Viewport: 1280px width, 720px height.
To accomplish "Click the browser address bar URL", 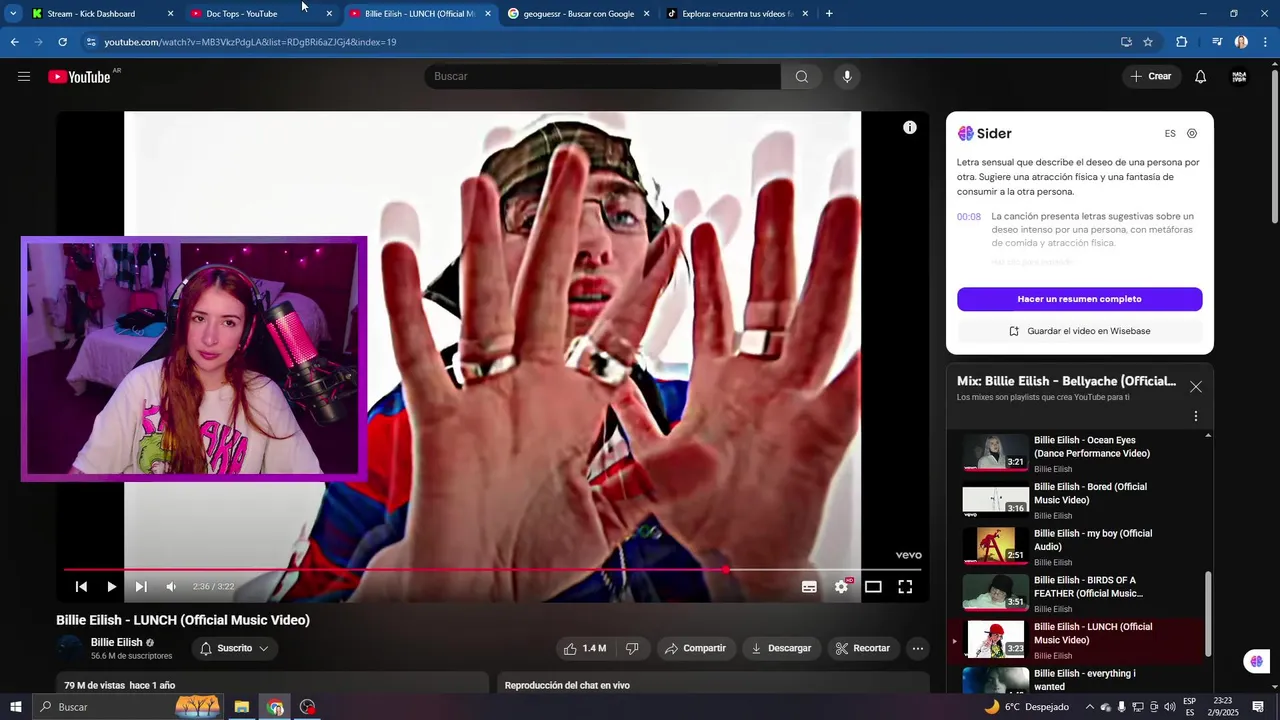I will coord(250,42).
